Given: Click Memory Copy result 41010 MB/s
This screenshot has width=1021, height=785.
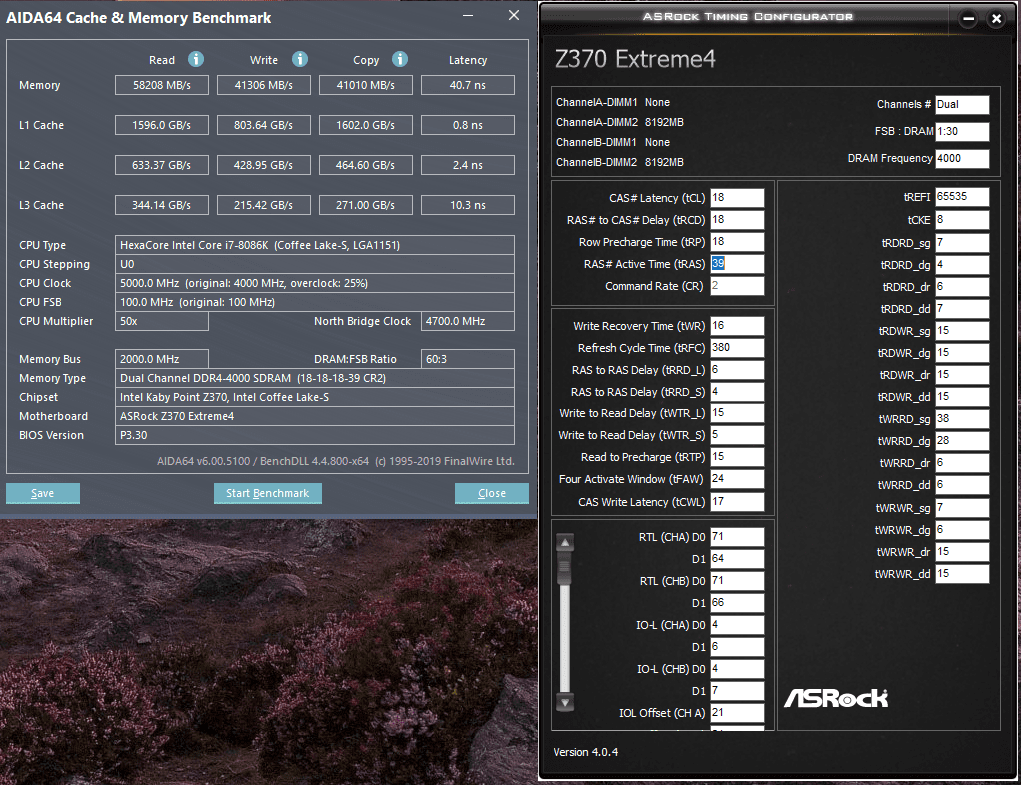Looking at the screenshot, I should (366, 85).
